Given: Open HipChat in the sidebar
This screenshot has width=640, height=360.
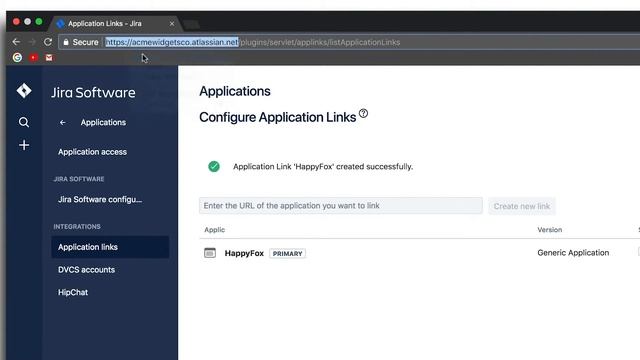Looking at the screenshot, I should coord(73,292).
